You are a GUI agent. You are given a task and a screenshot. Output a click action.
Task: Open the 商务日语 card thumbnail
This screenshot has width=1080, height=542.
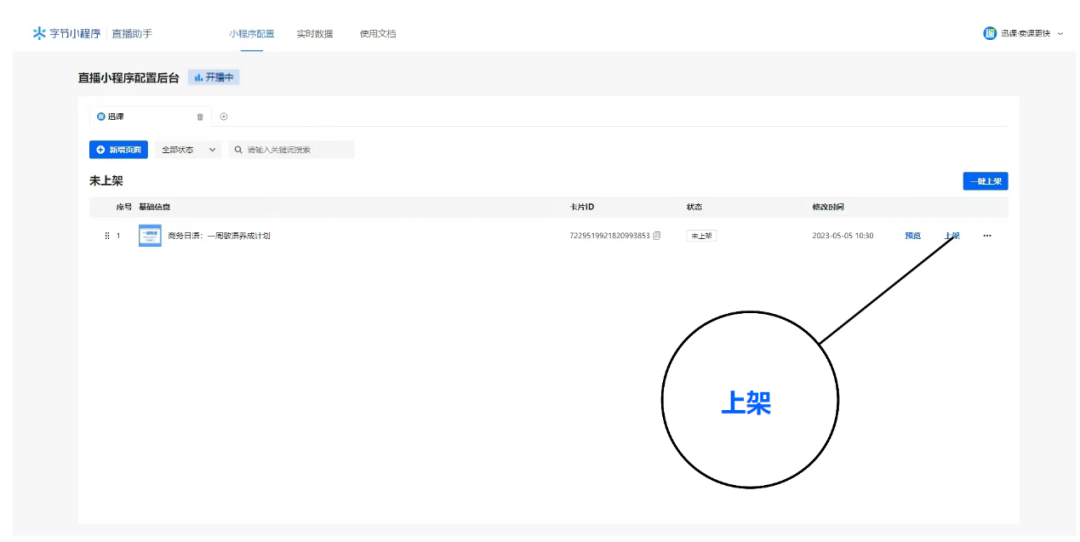150,236
